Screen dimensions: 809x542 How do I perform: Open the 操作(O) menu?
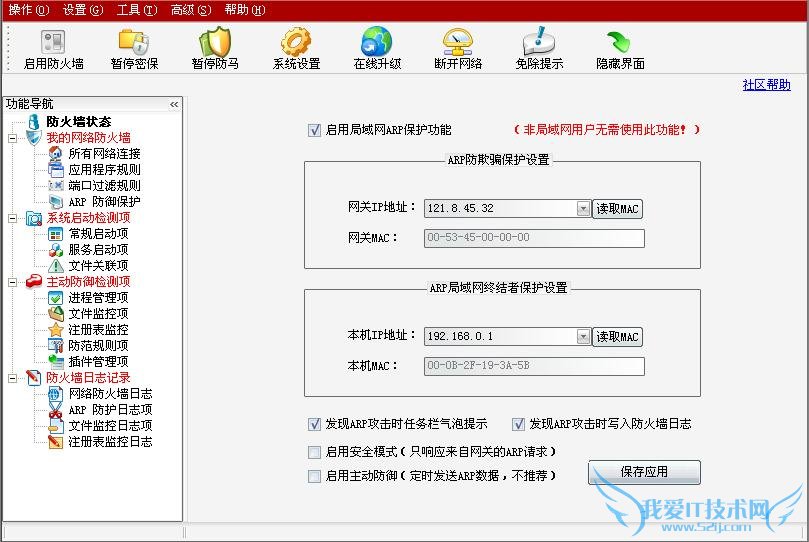click(x=29, y=9)
